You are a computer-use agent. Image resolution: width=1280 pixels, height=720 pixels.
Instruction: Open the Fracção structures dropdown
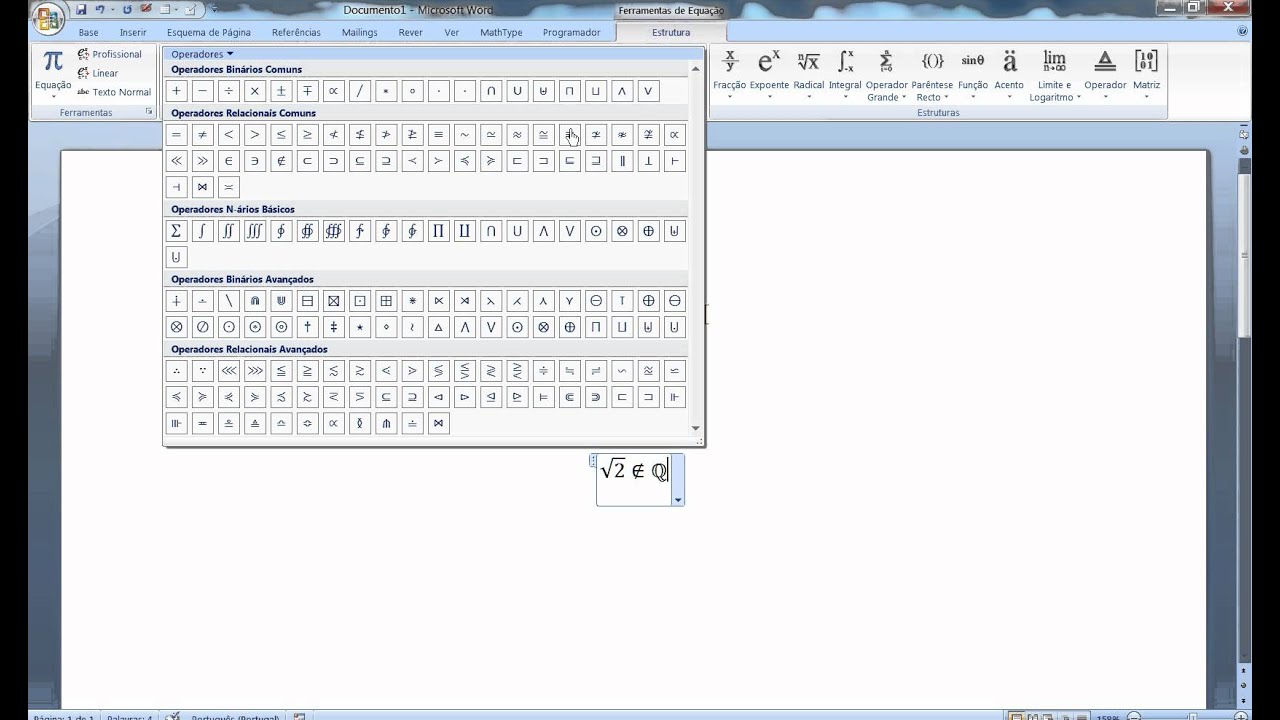(730, 74)
